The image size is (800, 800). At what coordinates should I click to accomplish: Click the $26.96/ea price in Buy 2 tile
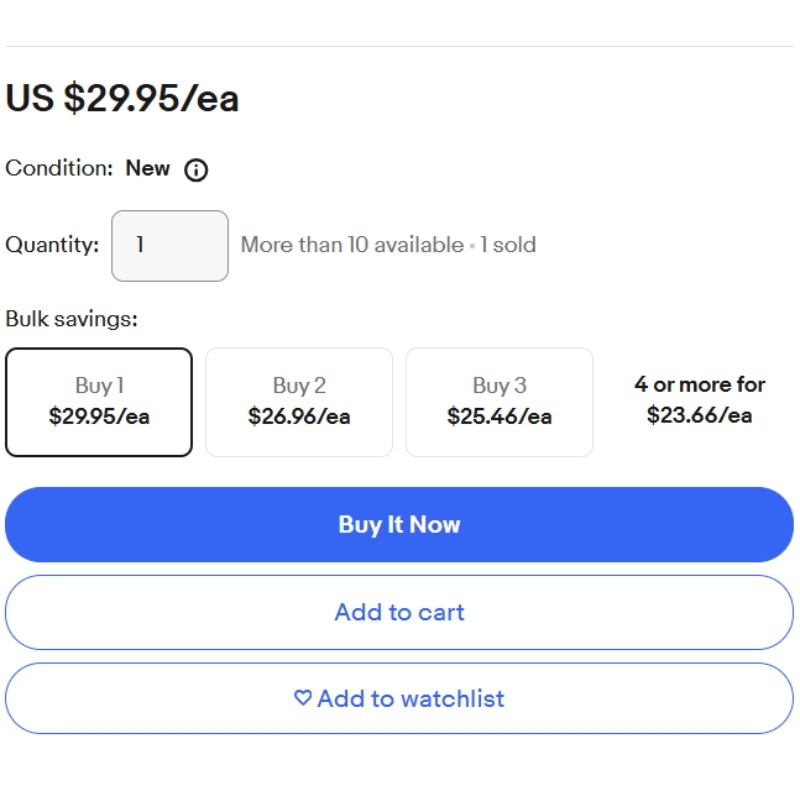point(299,416)
